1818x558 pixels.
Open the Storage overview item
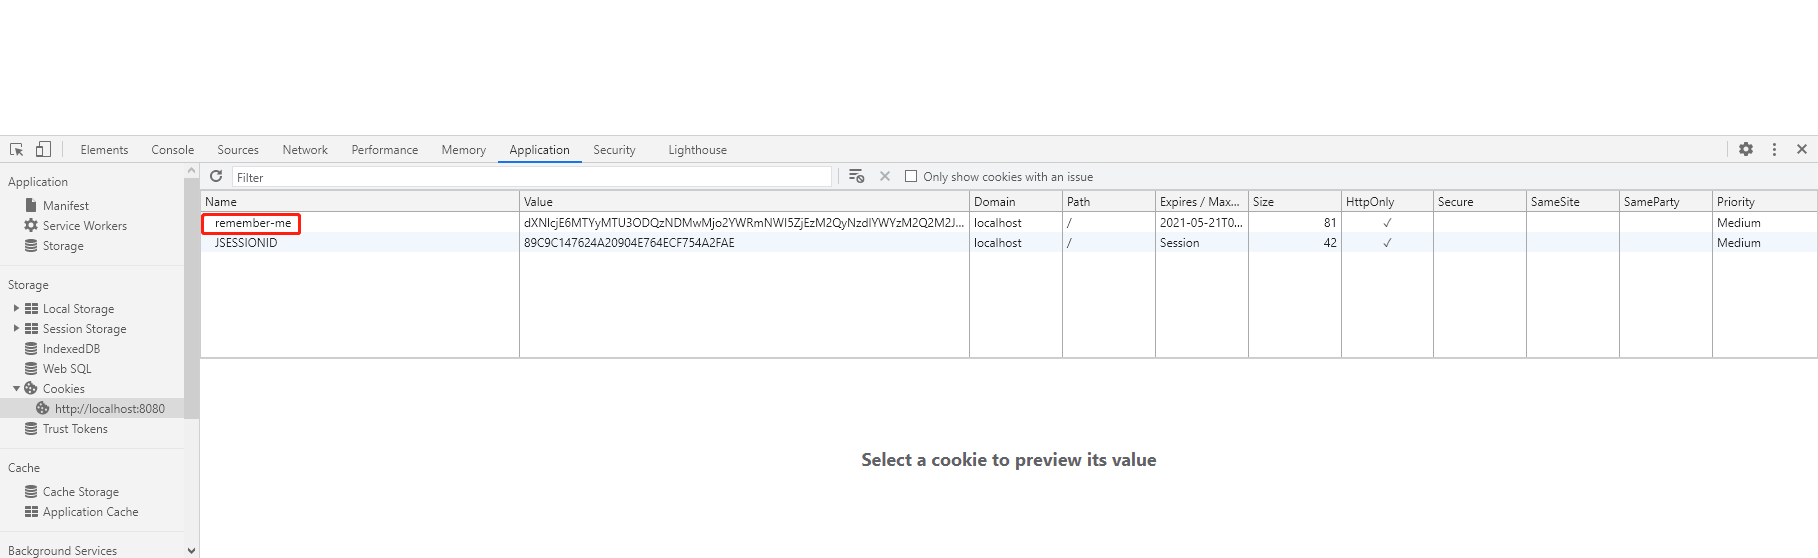coord(62,245)
